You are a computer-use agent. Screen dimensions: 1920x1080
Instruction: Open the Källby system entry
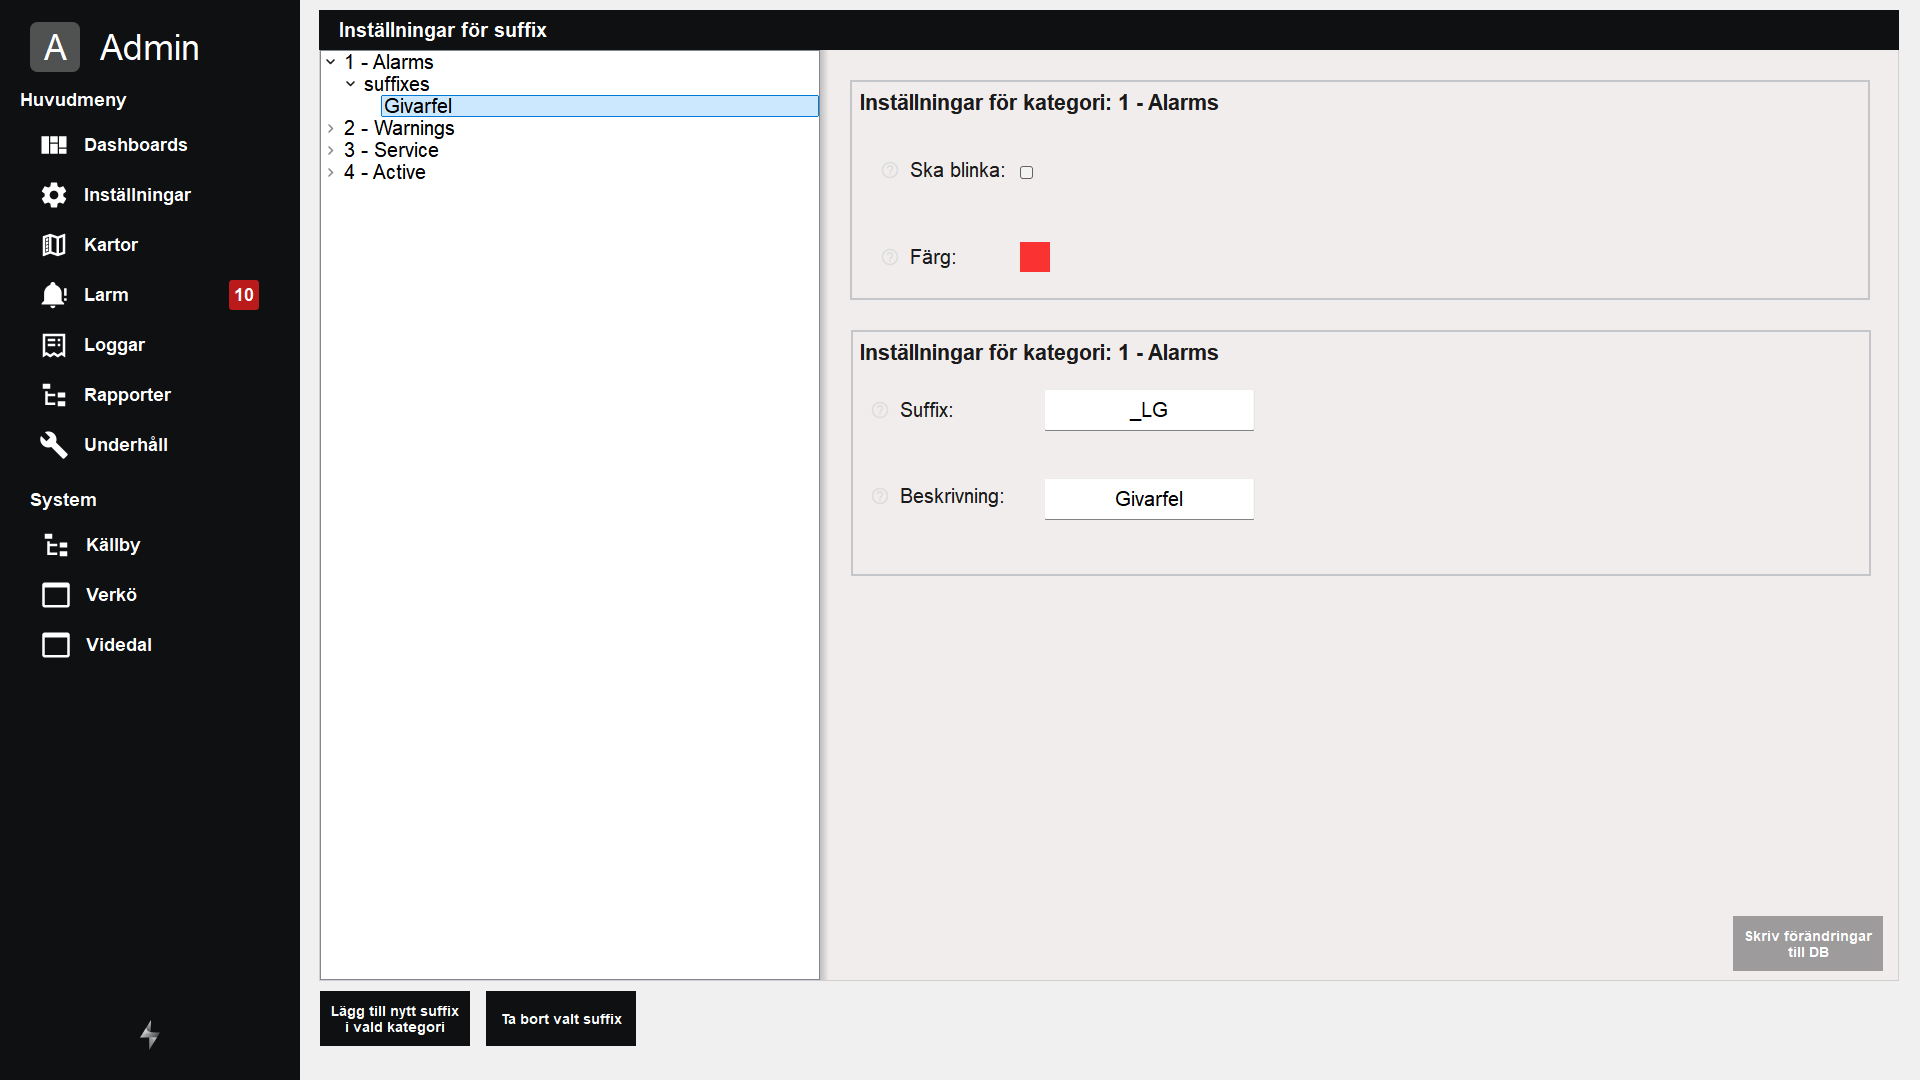click(112, 545)
